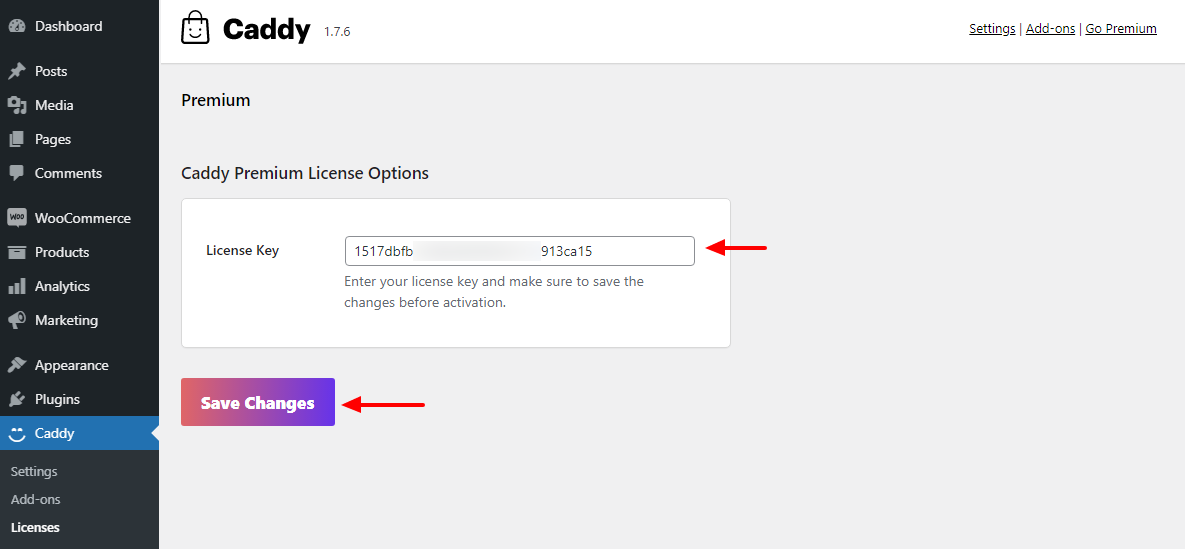Open the Caddy menu in sidebar

pyautogui.click(x=79, y=433)
